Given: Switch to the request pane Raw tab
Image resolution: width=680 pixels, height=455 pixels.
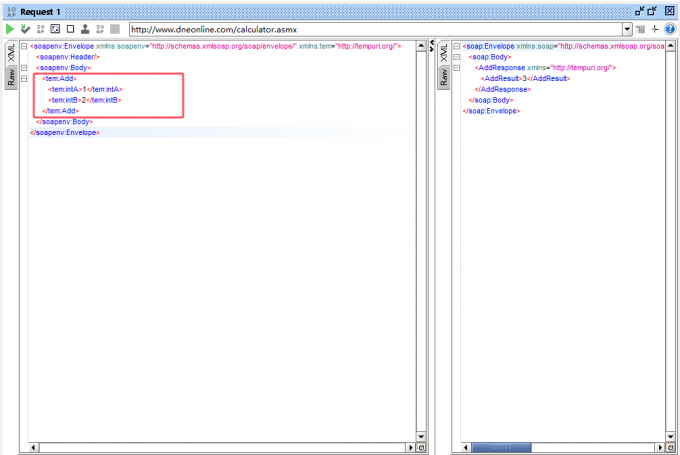Looking at the screenshot, I should click(11, 77).
